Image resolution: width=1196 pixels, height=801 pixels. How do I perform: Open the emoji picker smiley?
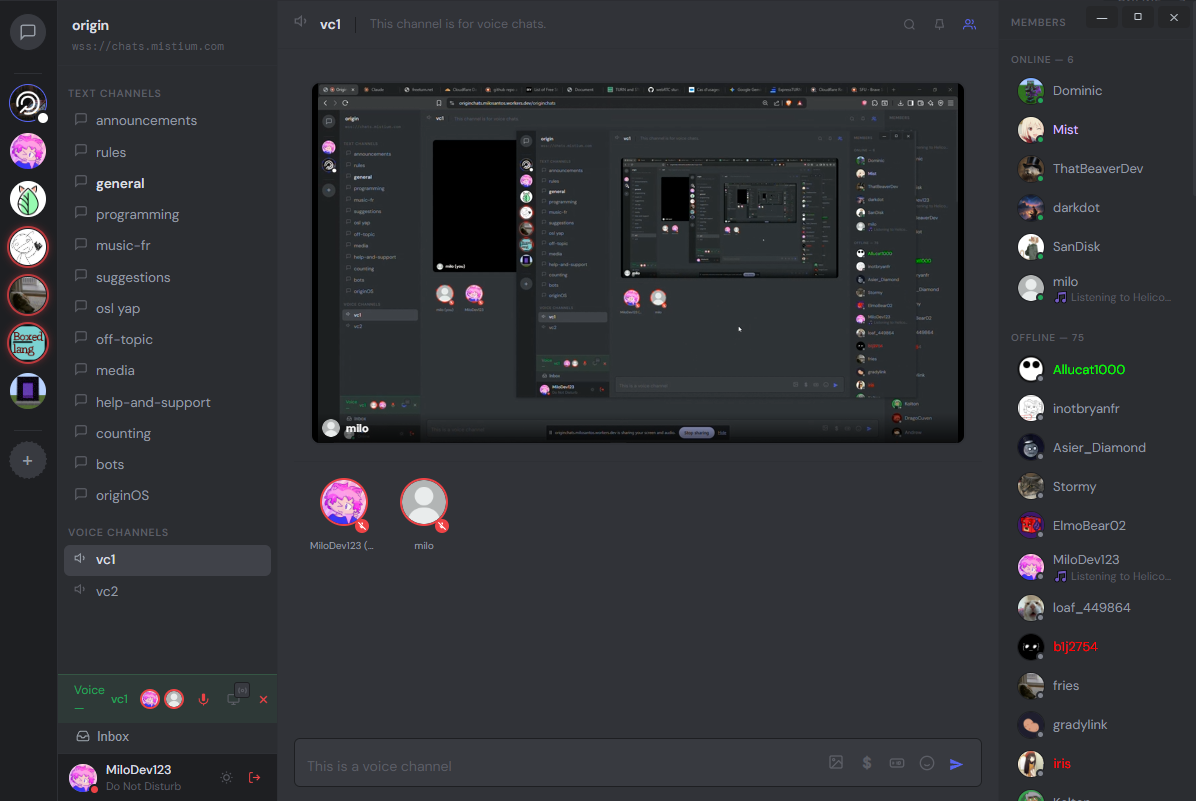(x=927, y=763)
